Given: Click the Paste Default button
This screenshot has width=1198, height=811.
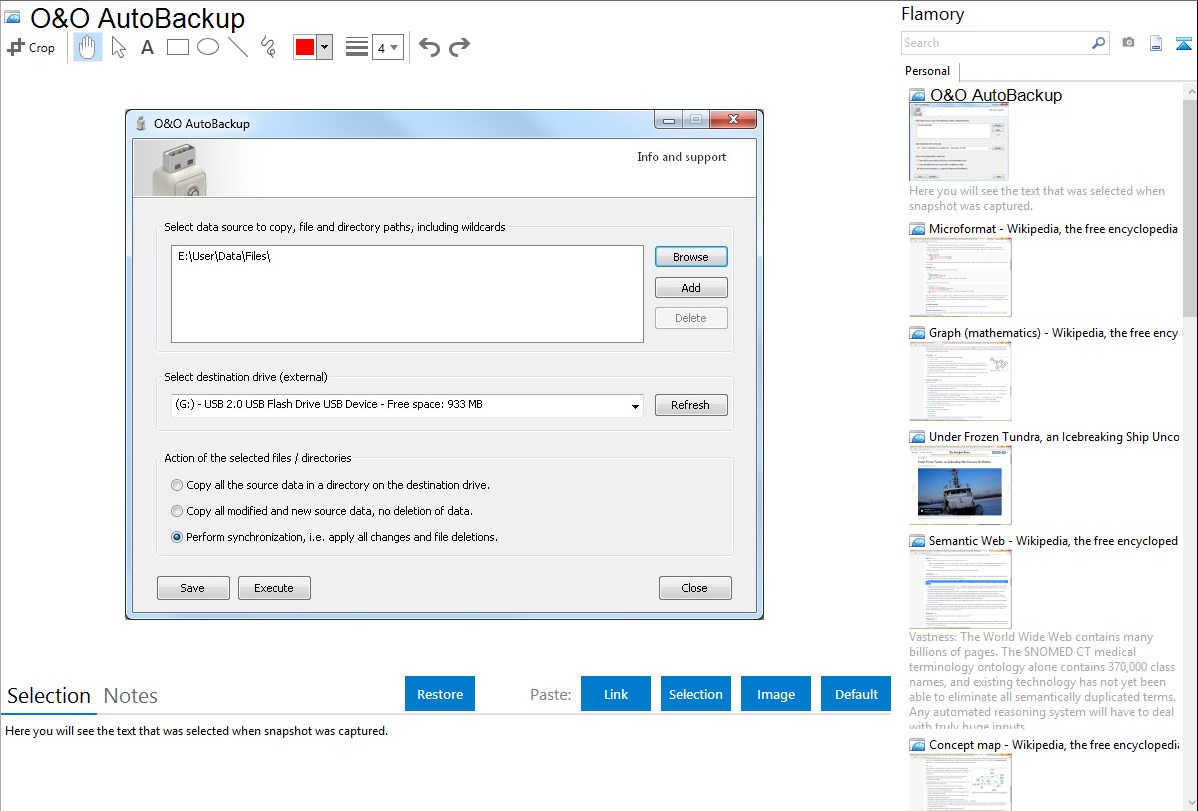Looking at the screenshot, I should tap(856, 694).
